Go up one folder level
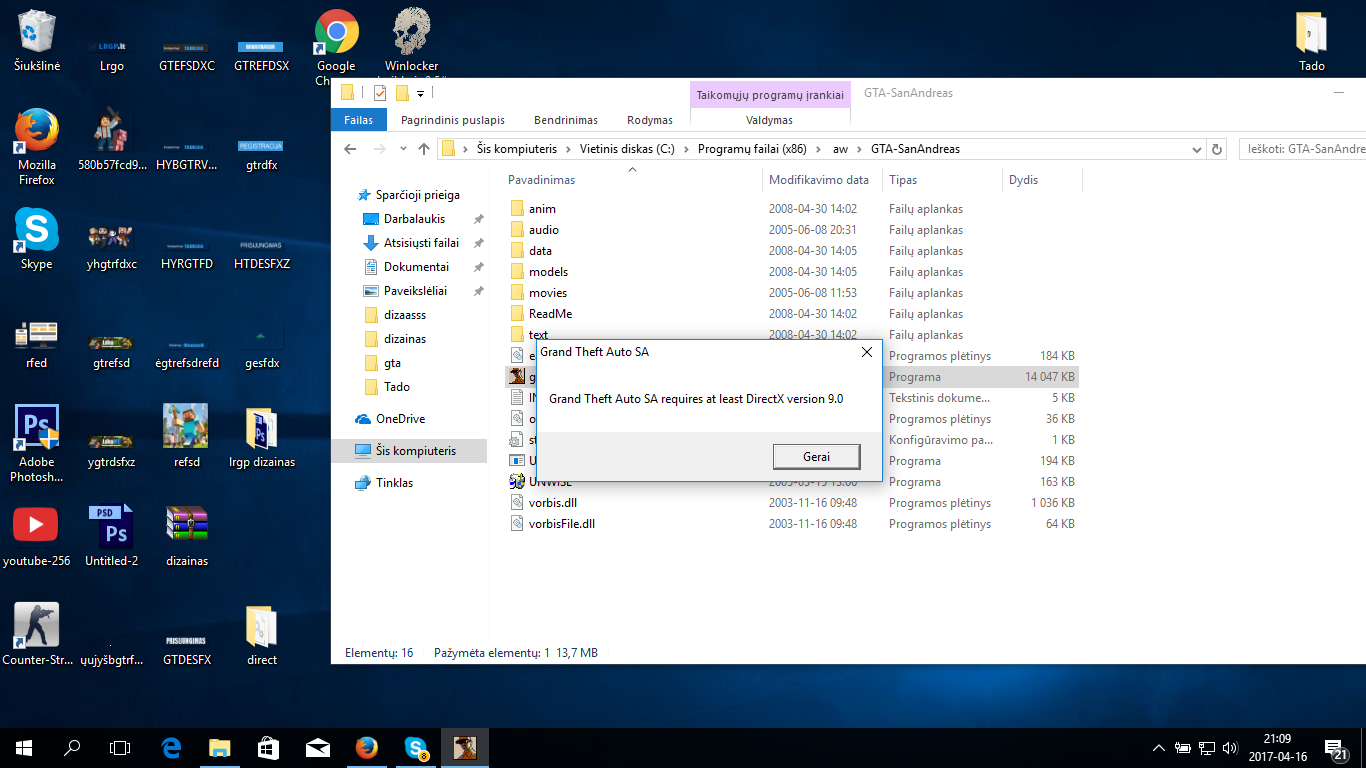Image resolution: width=1366 pixels, height=768 pixels. click(x=424, y=149)
